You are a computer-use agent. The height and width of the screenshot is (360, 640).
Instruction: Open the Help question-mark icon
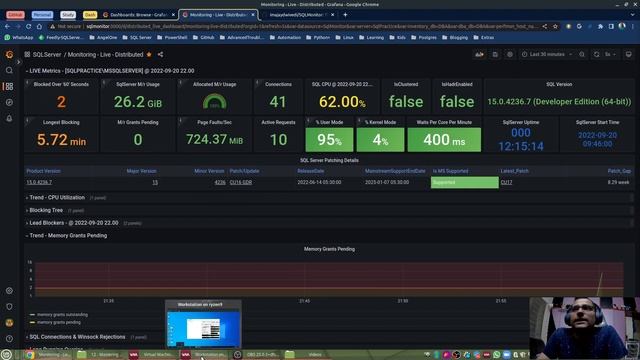point(9,338)
